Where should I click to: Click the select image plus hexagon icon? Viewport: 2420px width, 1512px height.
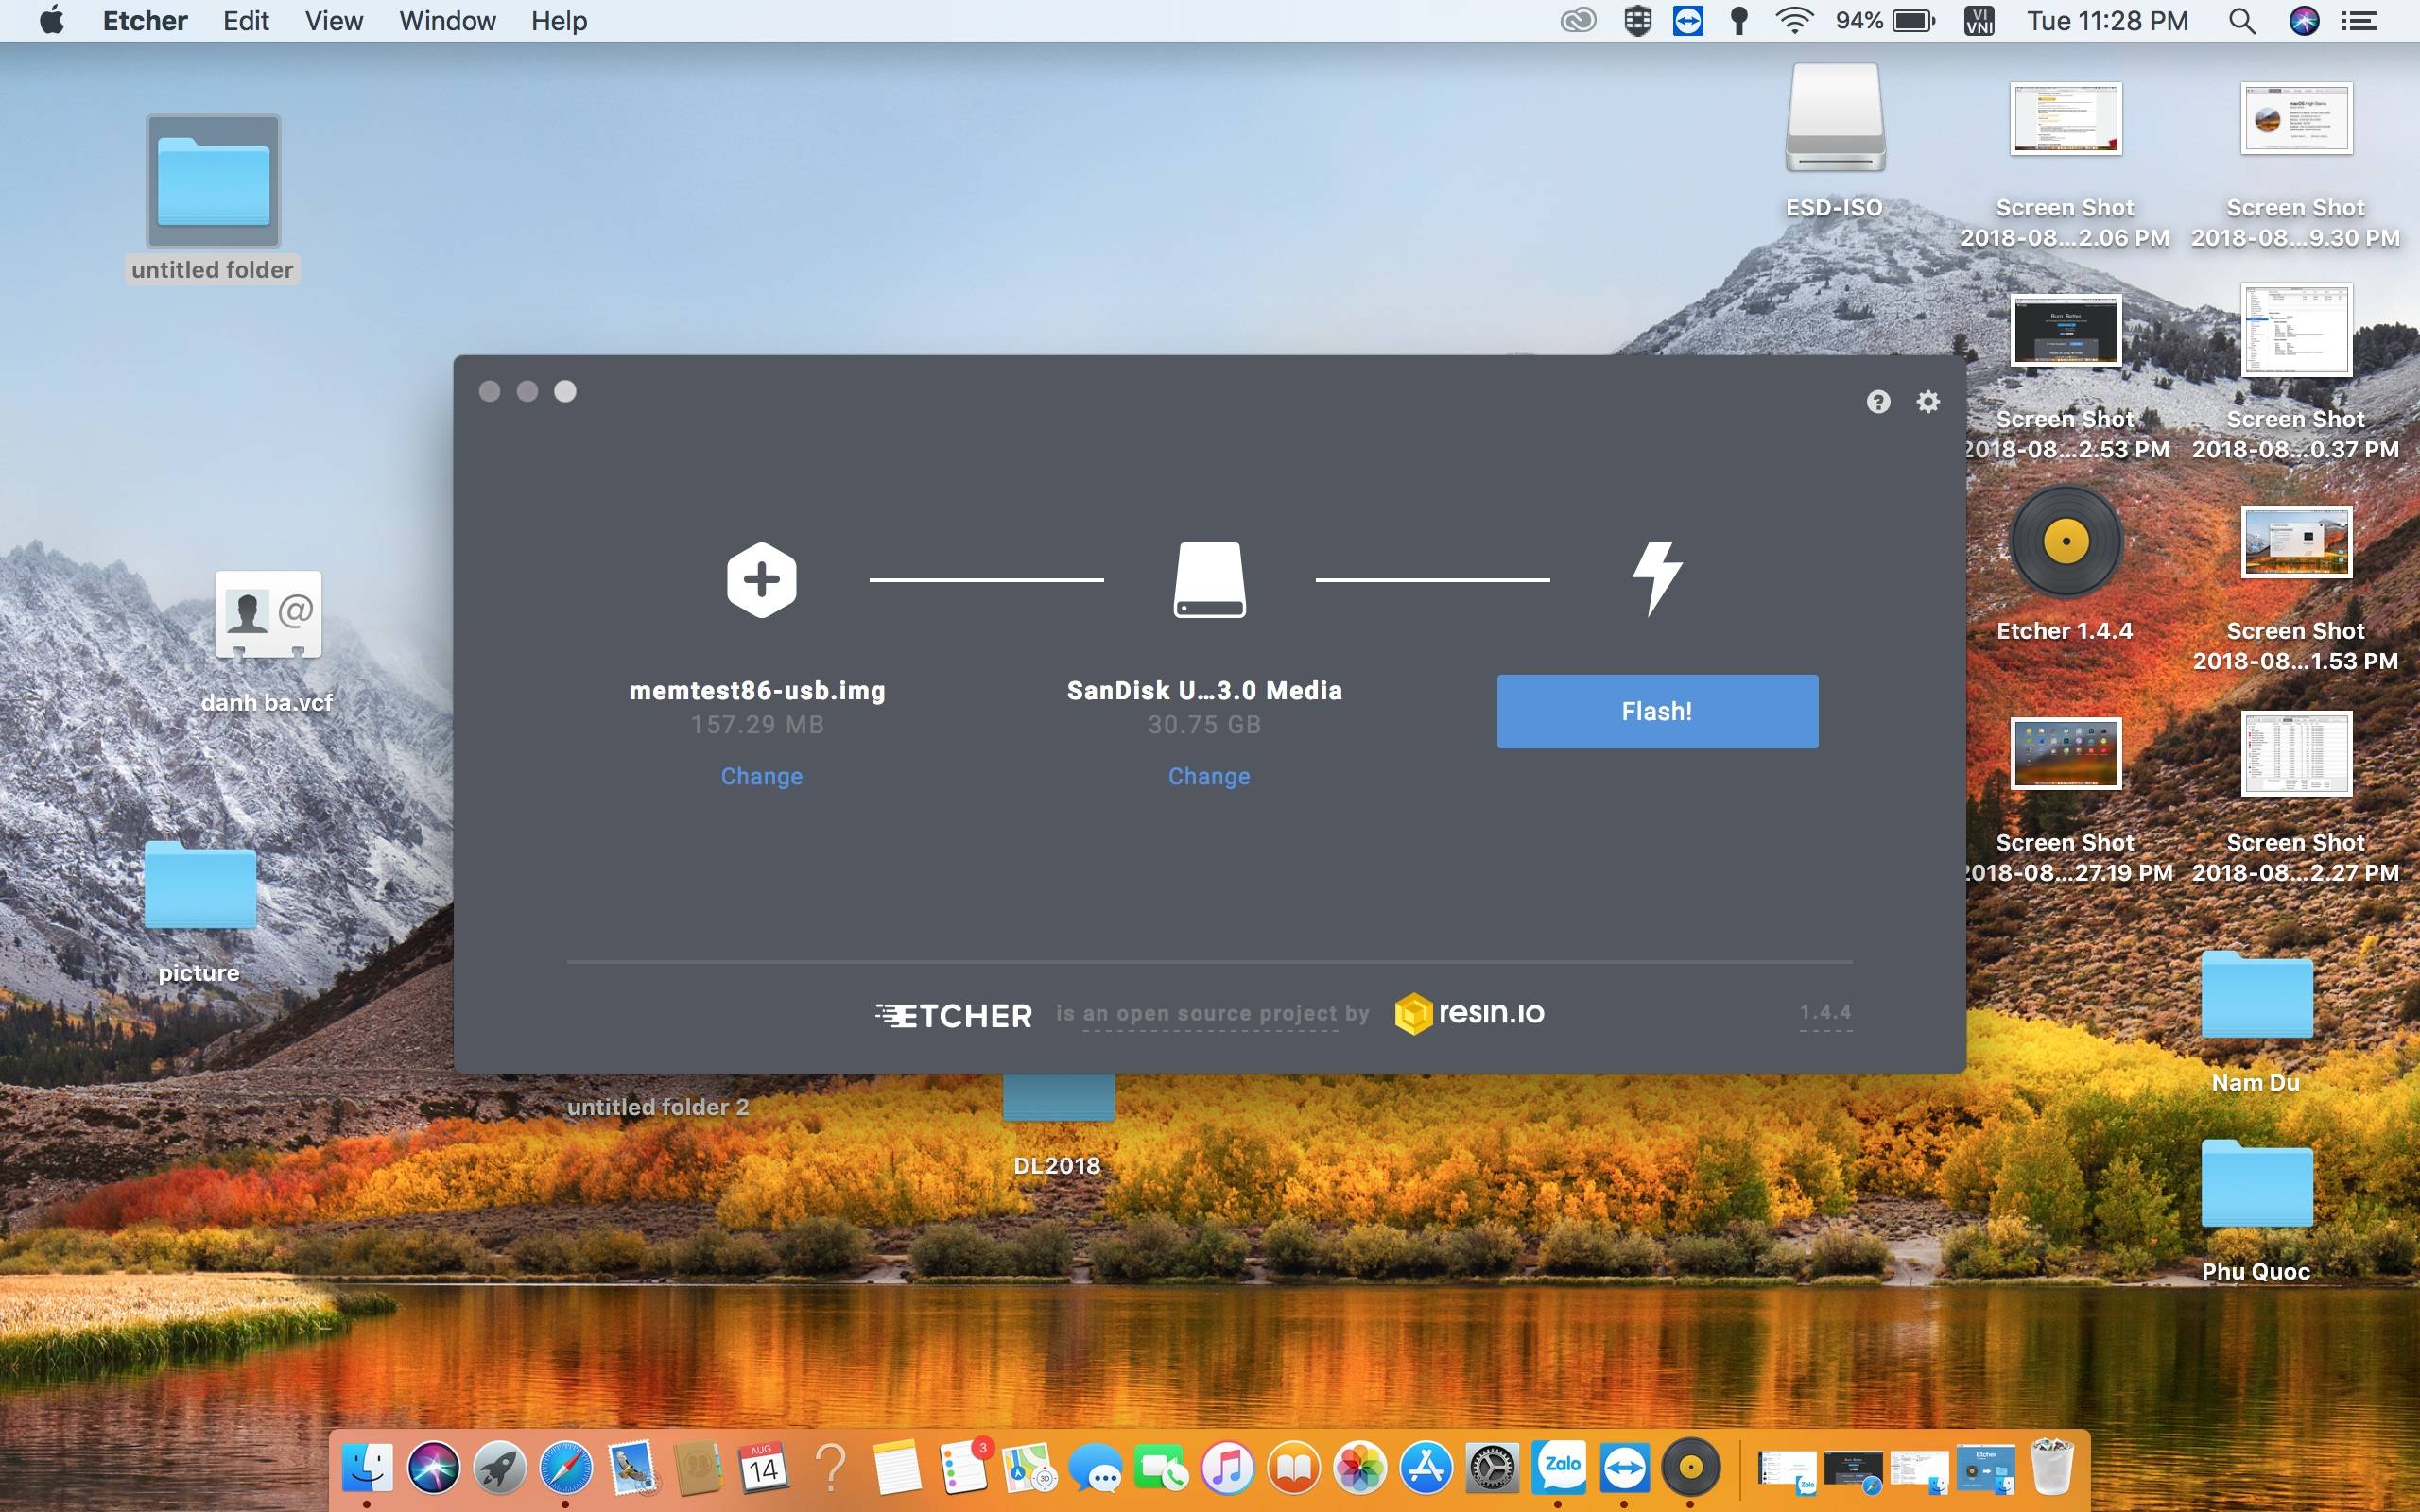(761, 580)
